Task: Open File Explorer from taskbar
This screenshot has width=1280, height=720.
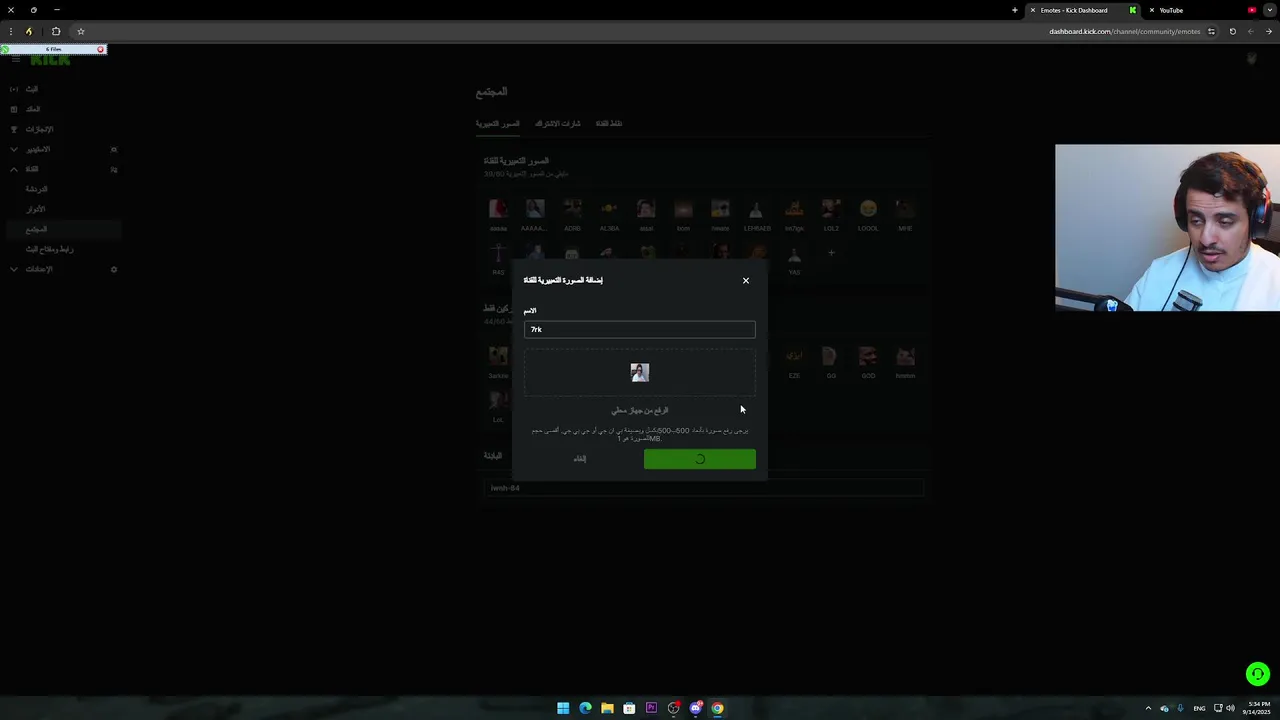Action: pos(607,708)
